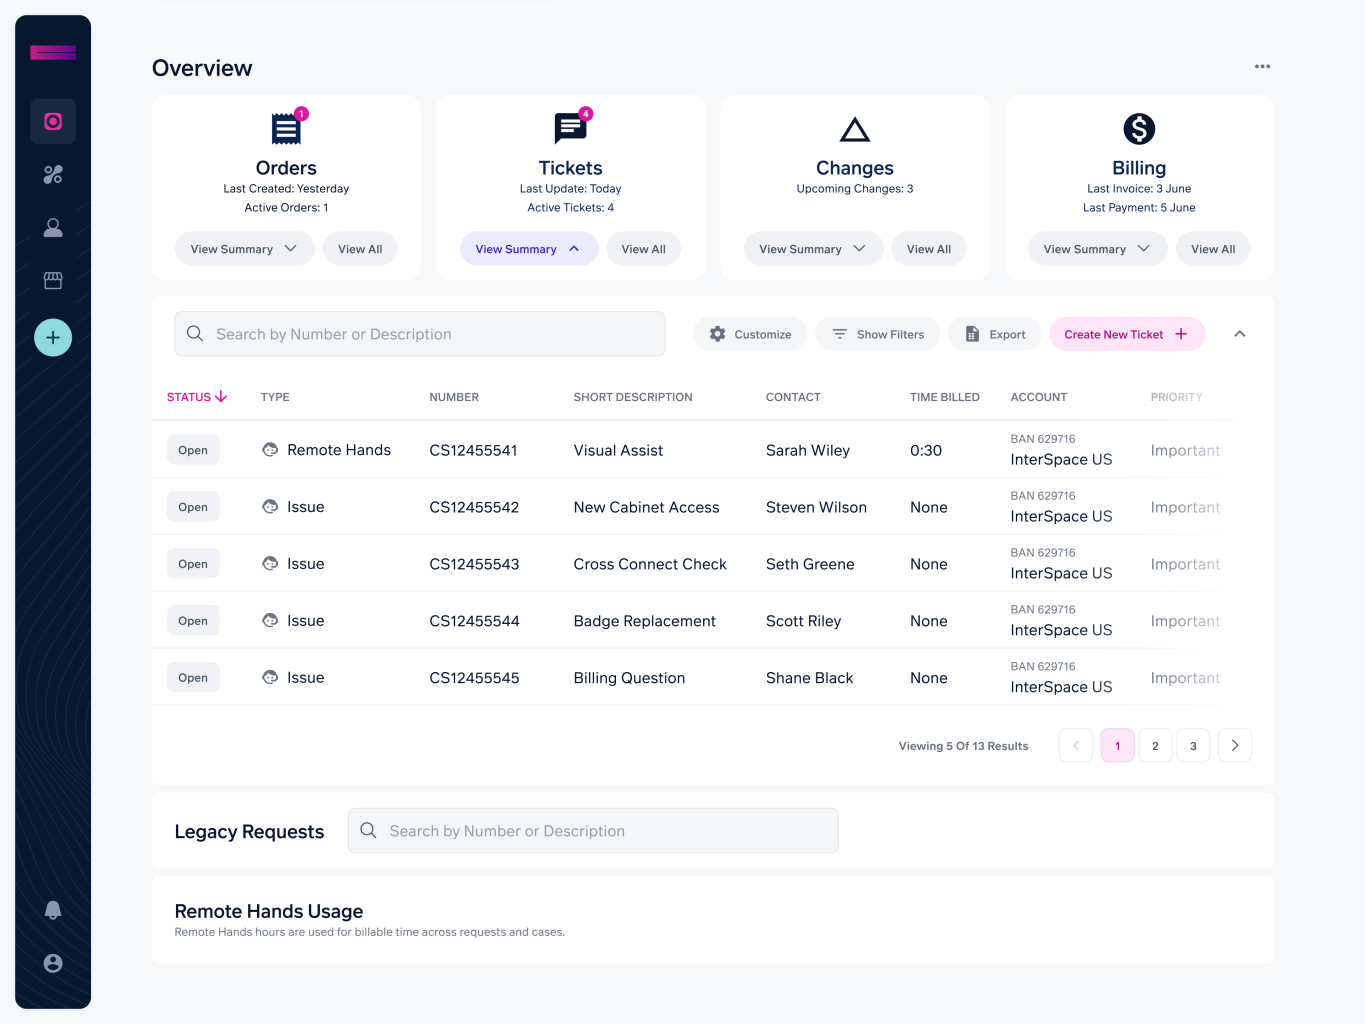Image resolution: width=1365 pixels, height=1024 pixels.
Task: Open the dashboard icon in sidebar
Action: [x=53, y=122]
